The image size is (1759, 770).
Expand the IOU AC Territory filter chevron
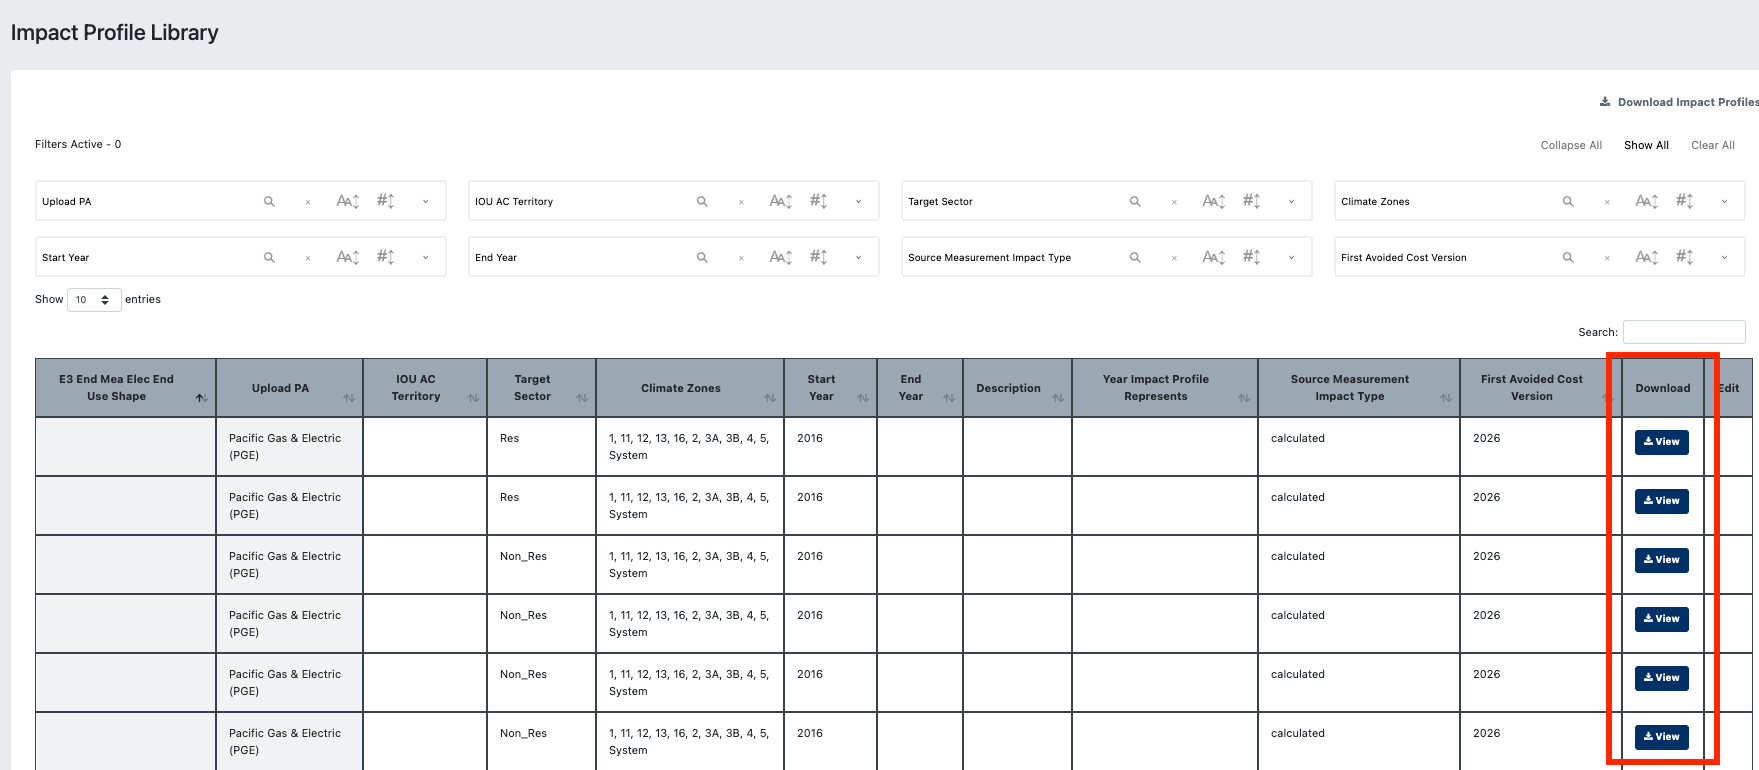coord(858,202)
